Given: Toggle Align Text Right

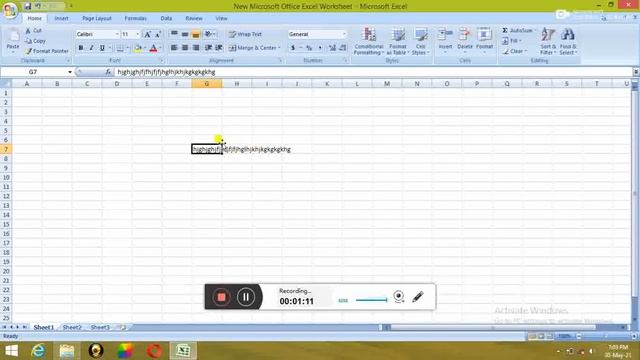Looking at the screenshot, I should tap(196, 48).
